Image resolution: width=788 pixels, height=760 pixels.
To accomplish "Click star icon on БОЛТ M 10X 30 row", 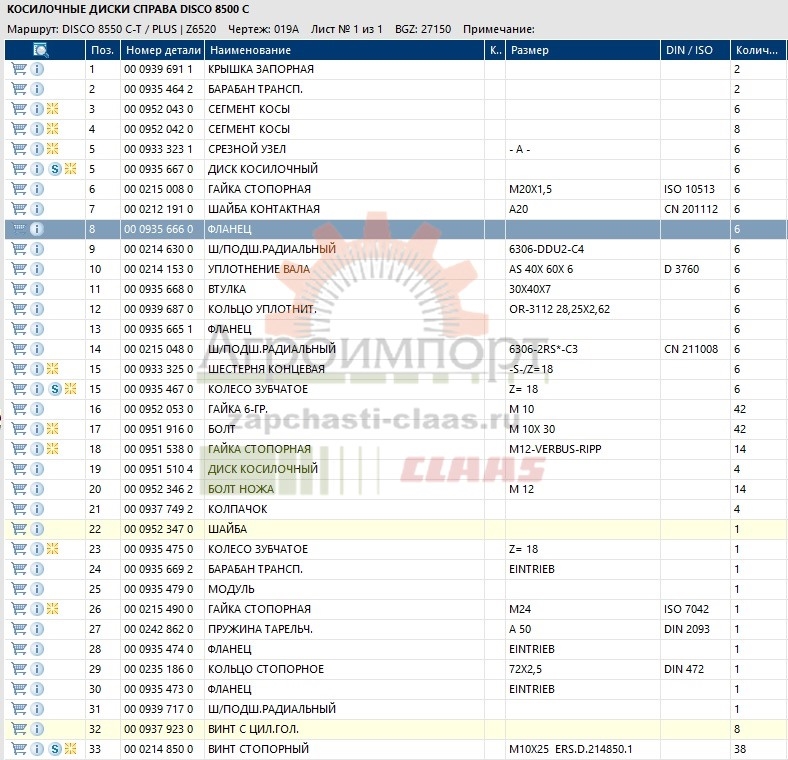I will 53,429.
